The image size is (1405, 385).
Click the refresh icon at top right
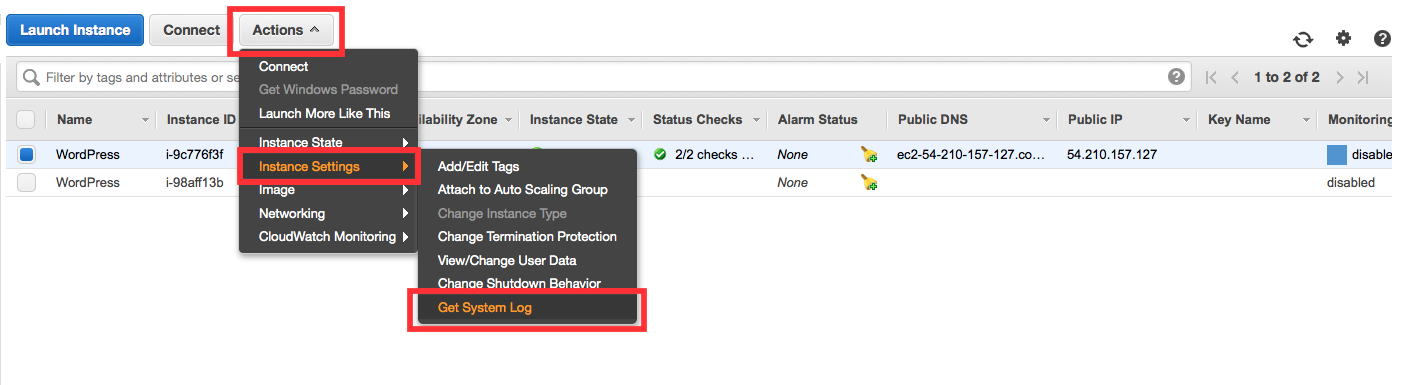point(1303,39)
